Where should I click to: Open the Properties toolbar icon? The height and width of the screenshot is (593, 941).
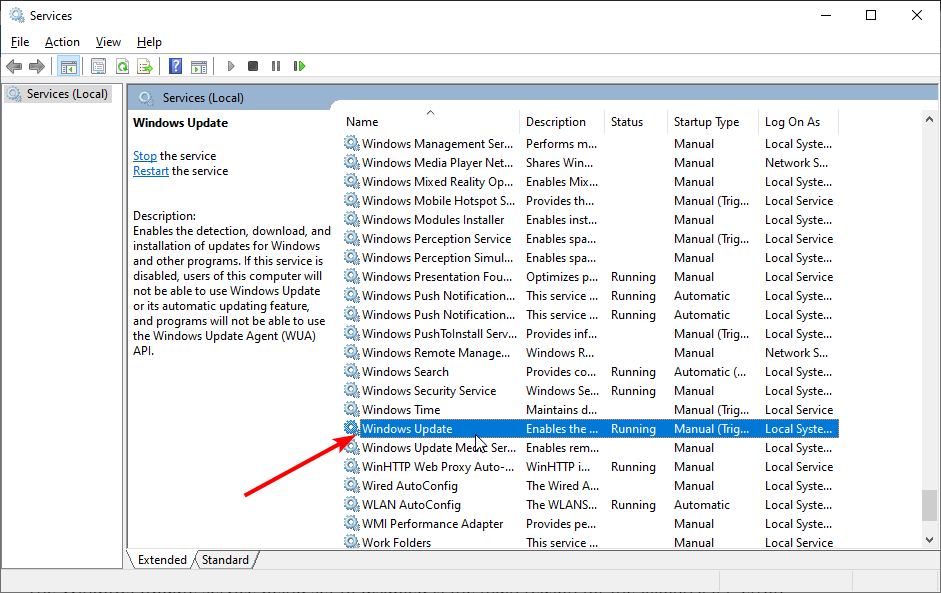click(98, 66)
